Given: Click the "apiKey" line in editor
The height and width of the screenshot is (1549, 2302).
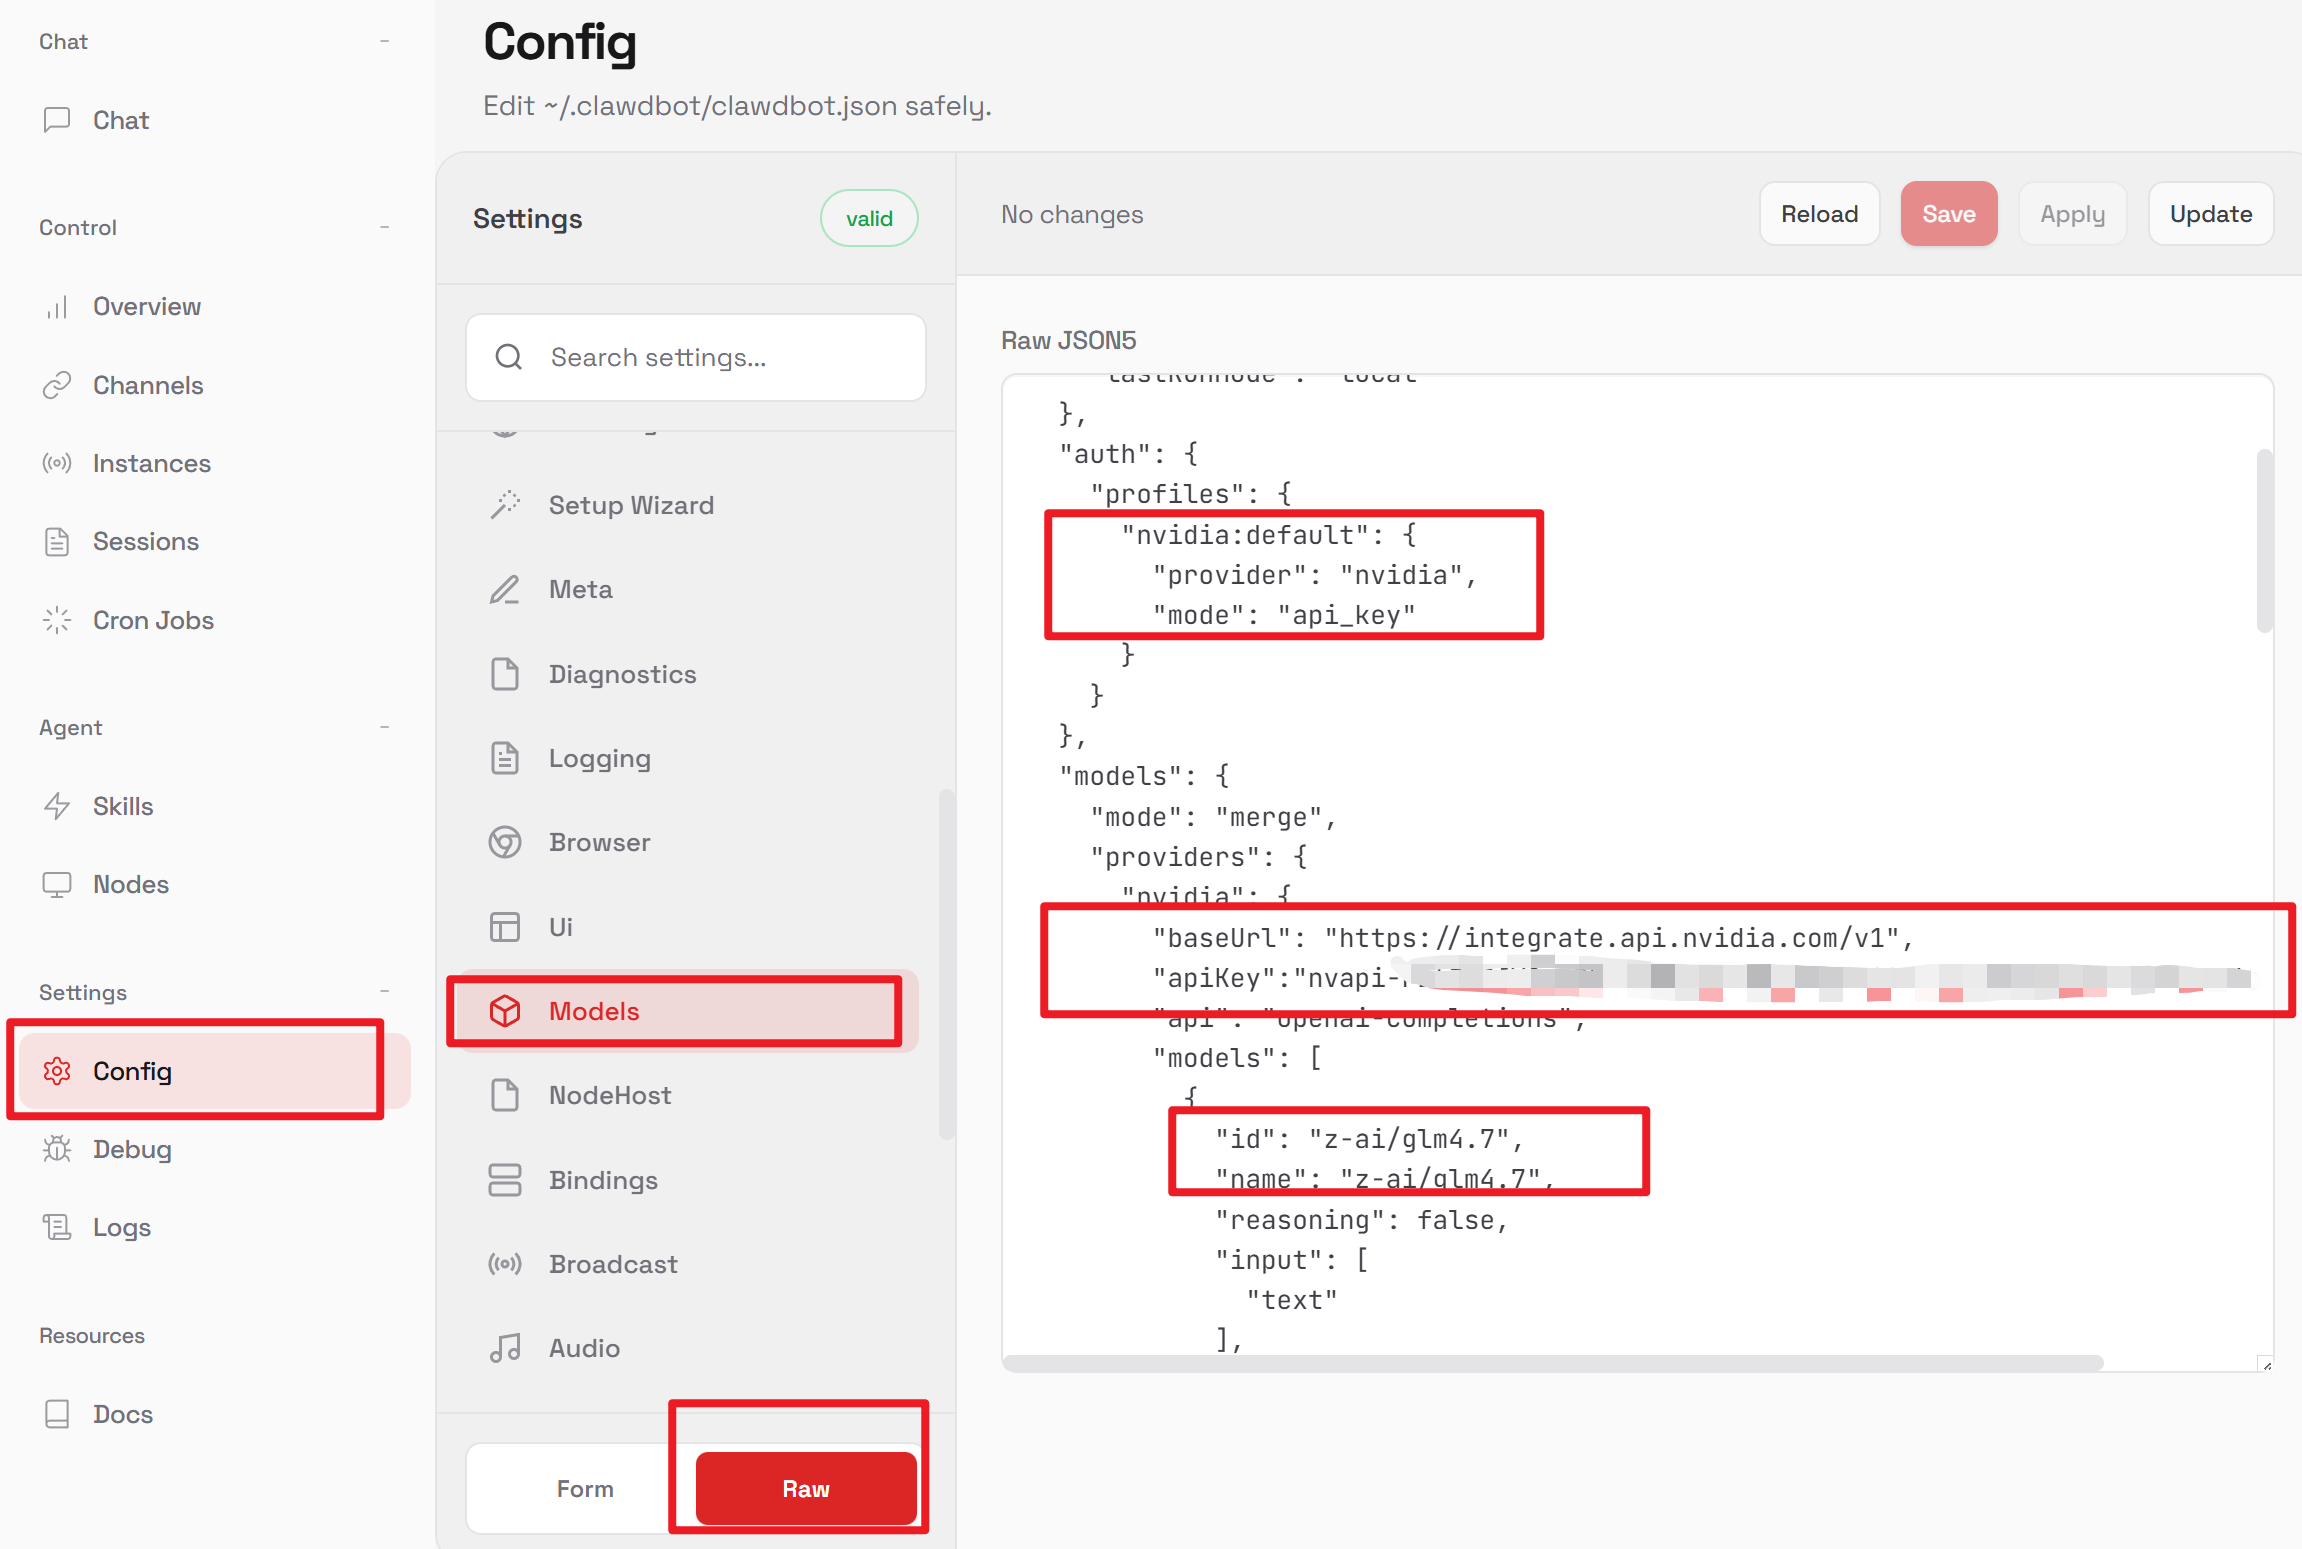Looking at the screenshot, I should click(x=1701, y=978).
